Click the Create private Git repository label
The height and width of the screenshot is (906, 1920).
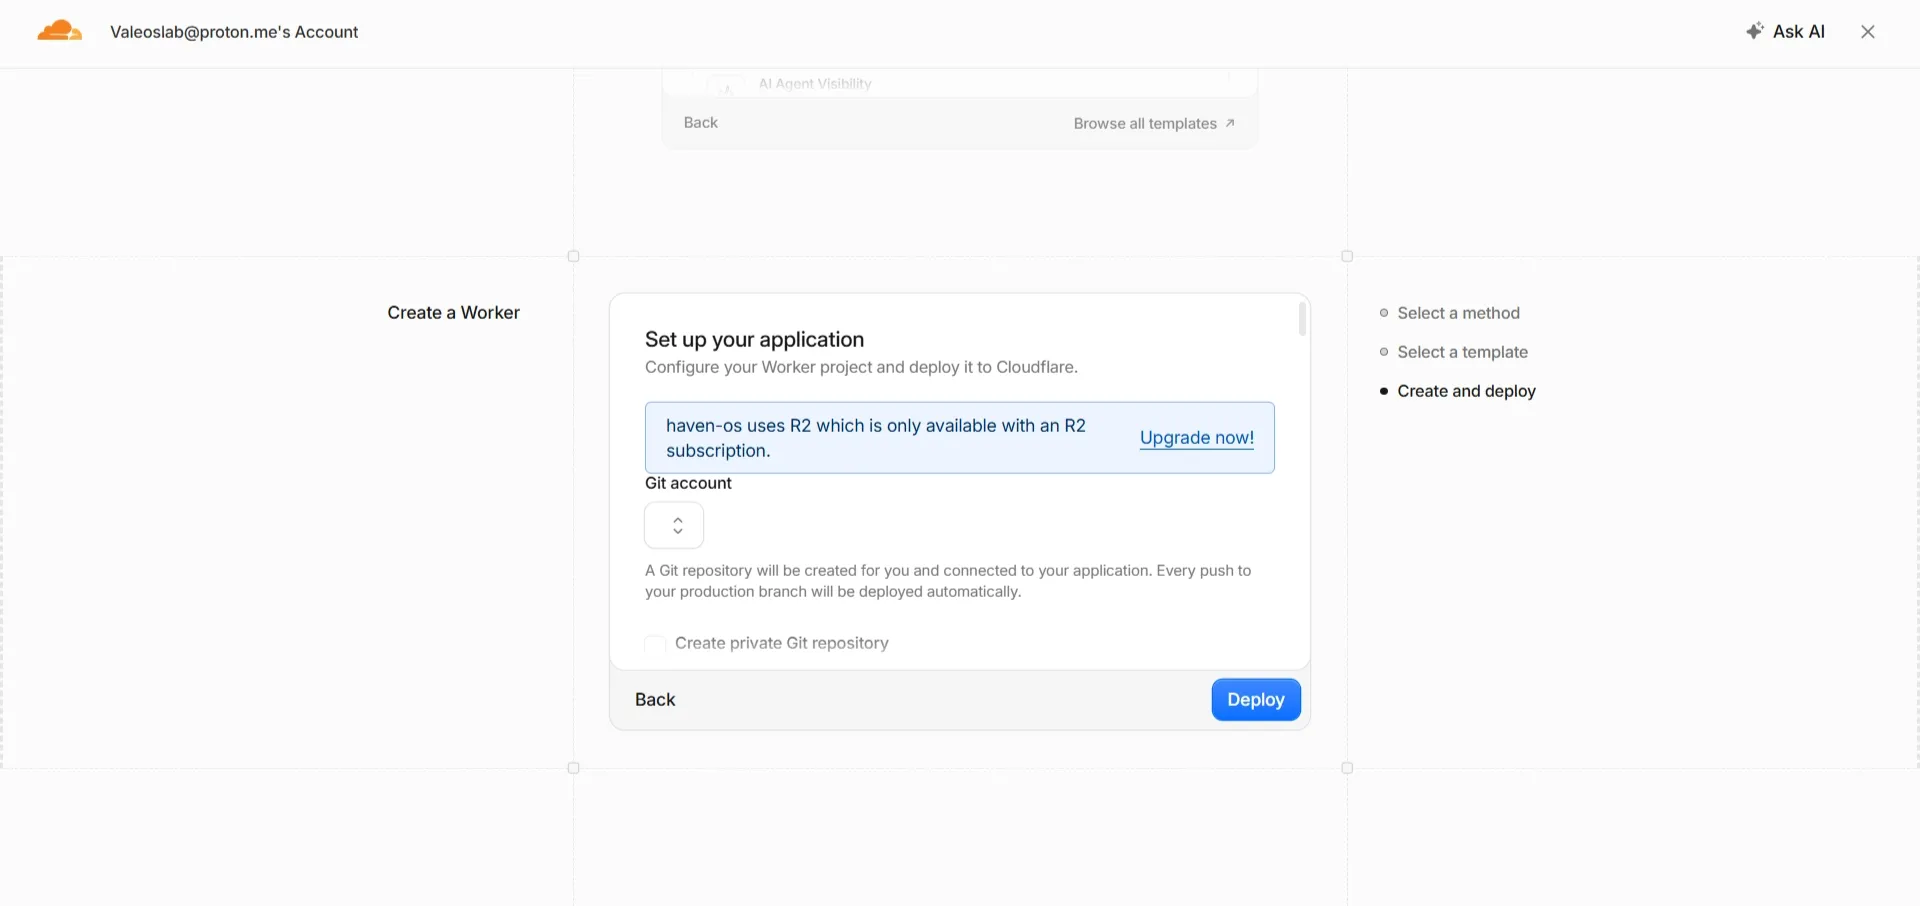click(x=782, y=643)
